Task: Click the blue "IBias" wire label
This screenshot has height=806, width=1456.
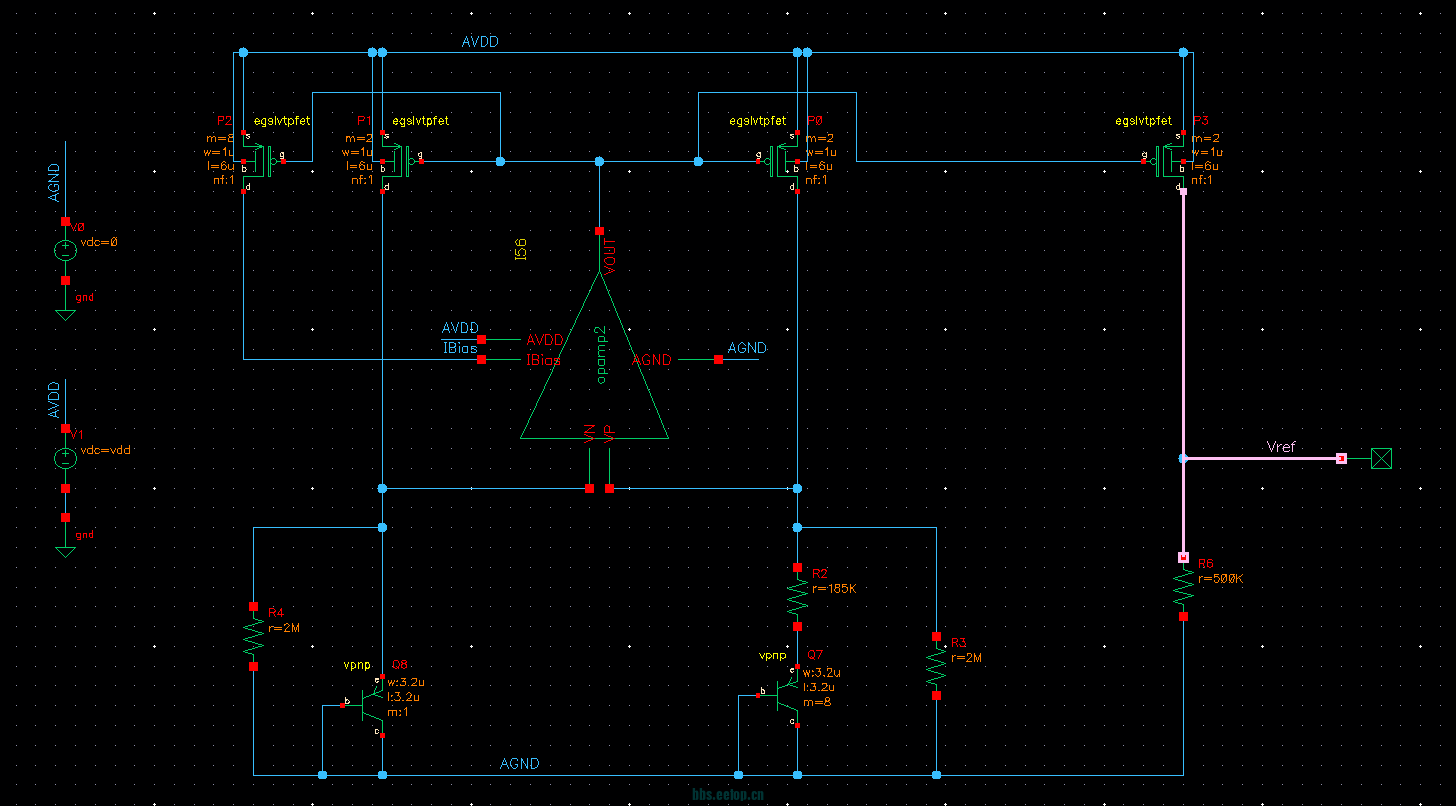Action: point(459,348)
